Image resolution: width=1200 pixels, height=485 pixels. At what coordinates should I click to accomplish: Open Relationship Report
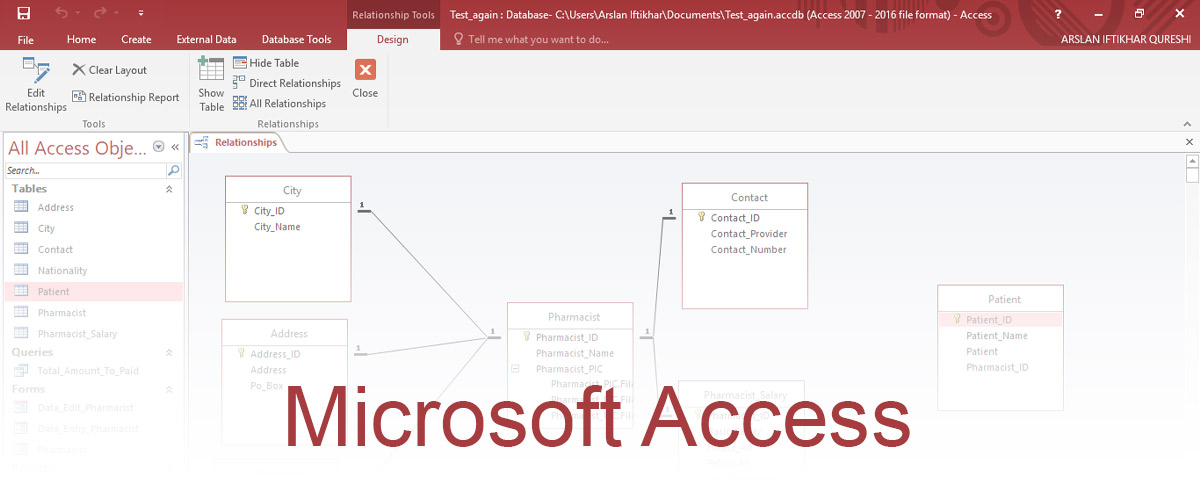pos(125,97)
